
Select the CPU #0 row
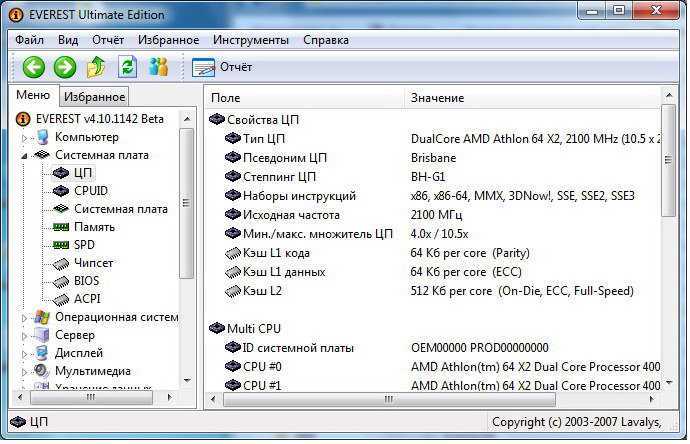(434, 367)
